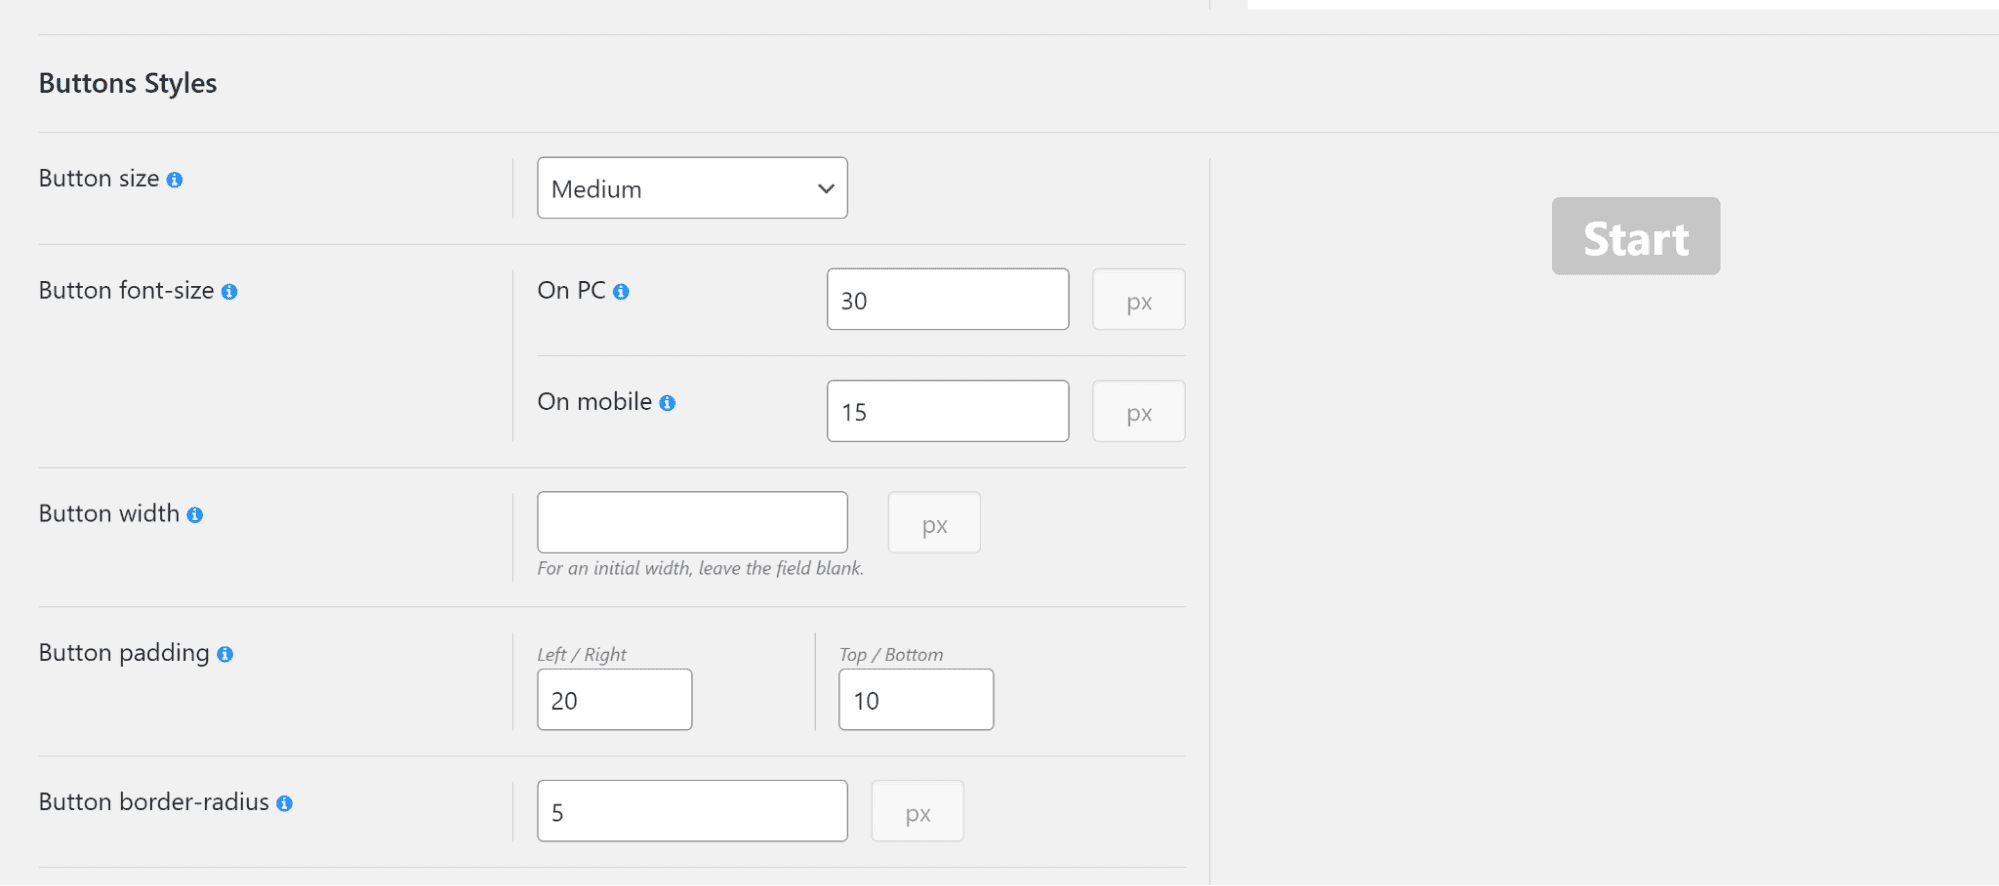
Task: Open the Button size Medium dropdown
Action: coord(692,188)
